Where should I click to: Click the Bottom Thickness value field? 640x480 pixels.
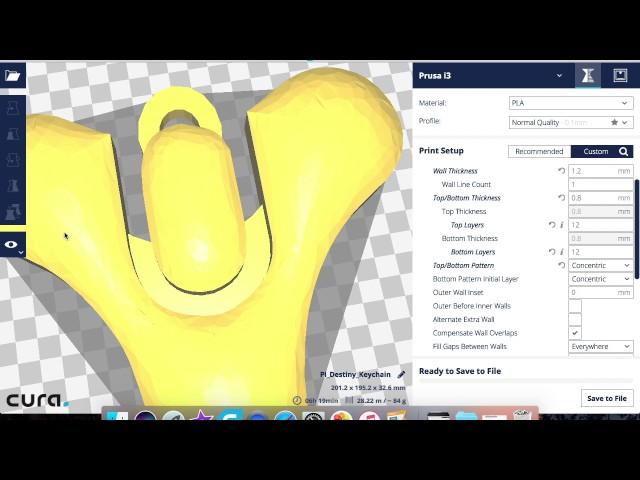[x=601, y=238]
